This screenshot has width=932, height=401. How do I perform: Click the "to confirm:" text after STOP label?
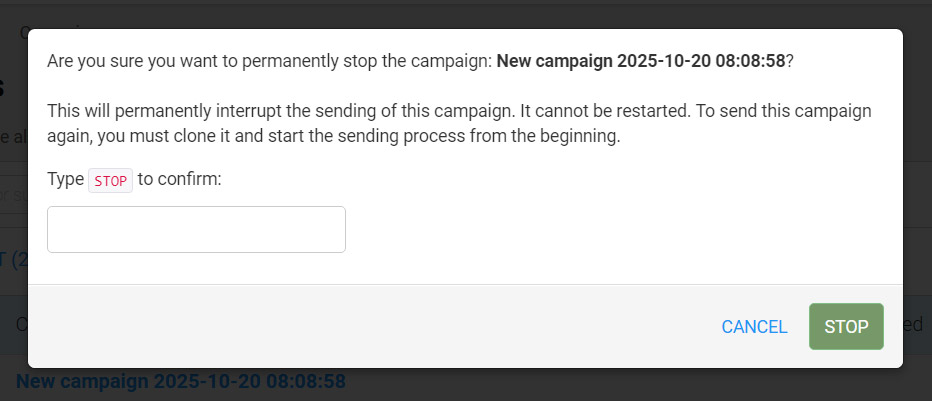tap(179, 179)
